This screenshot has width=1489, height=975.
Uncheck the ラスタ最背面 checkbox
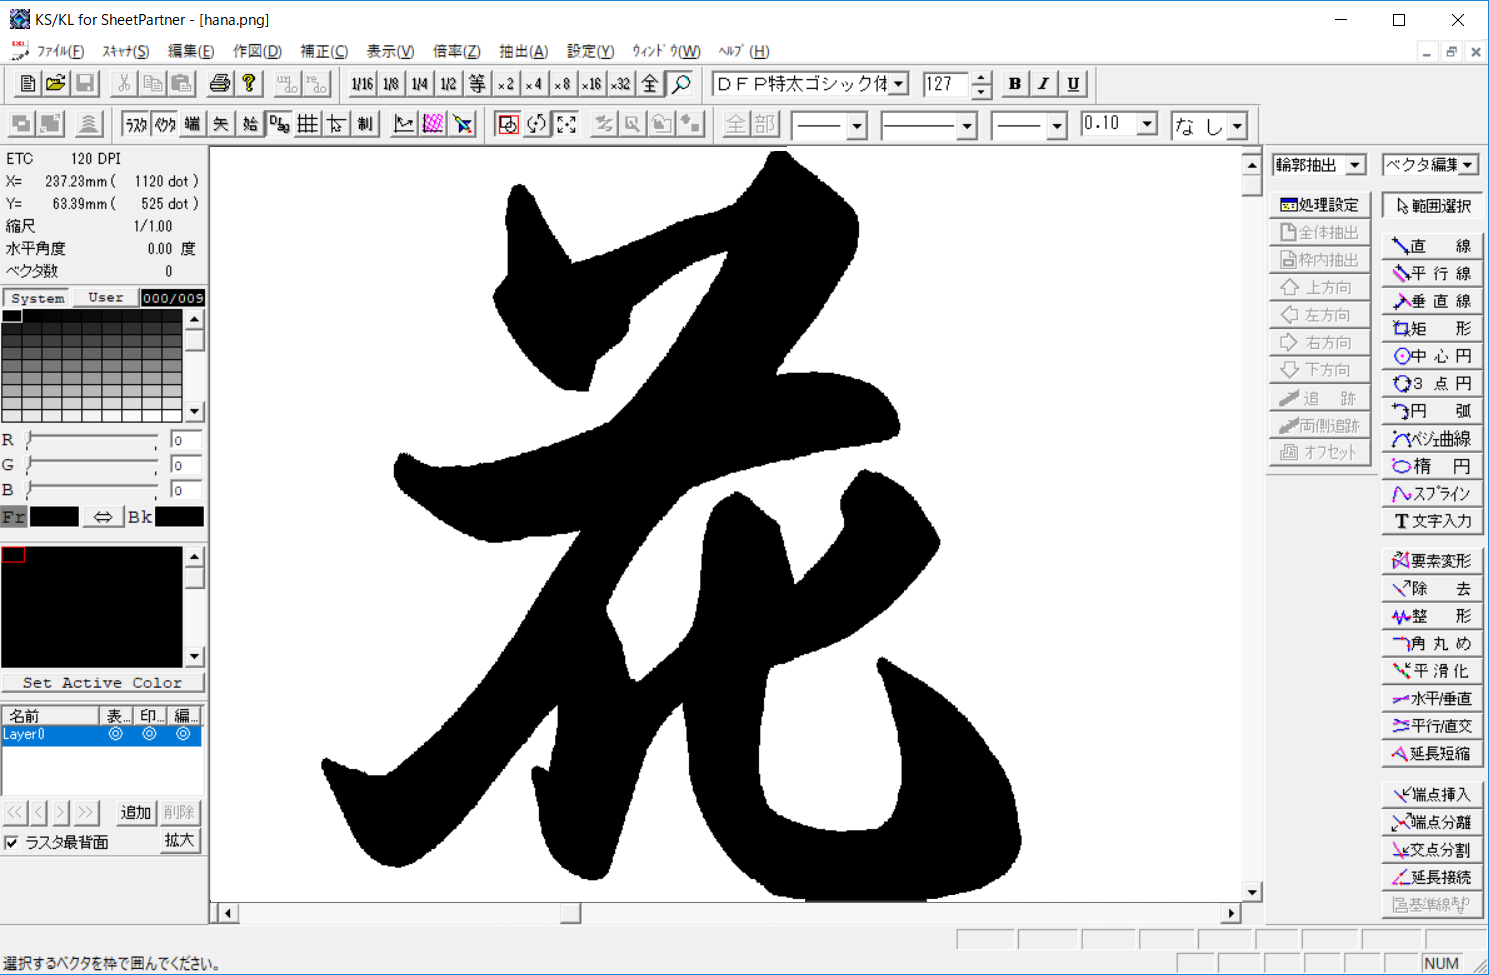click(x=12, y=843)
